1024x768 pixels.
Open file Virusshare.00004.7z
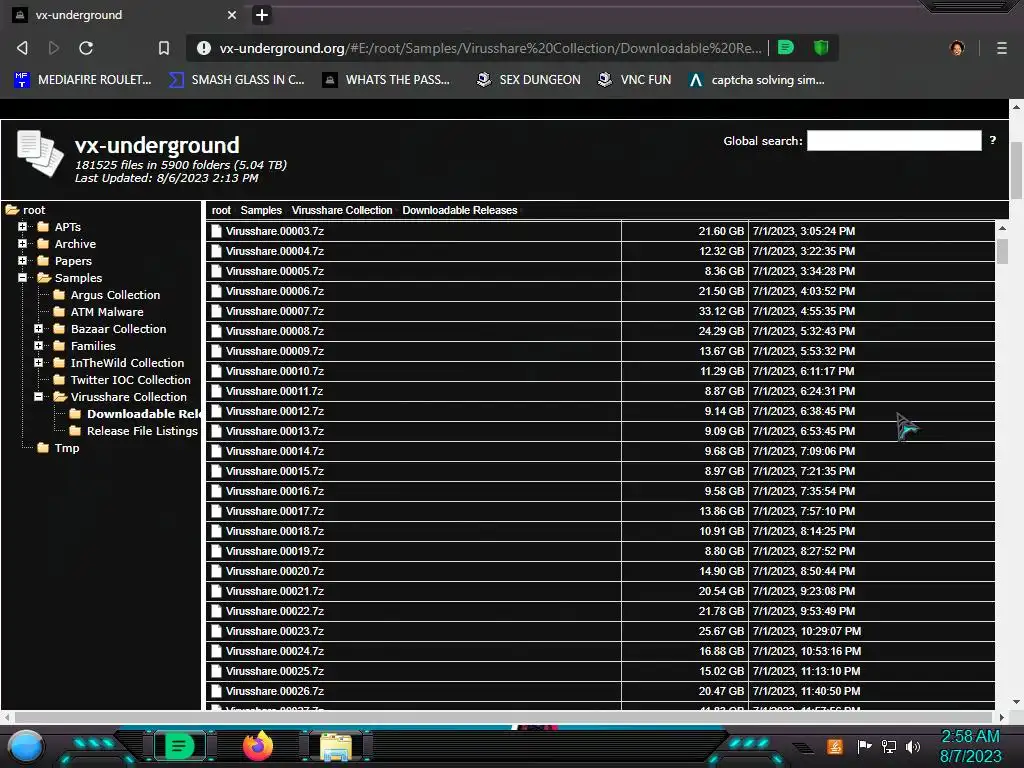pyautogui.click(x=275, y=251)
